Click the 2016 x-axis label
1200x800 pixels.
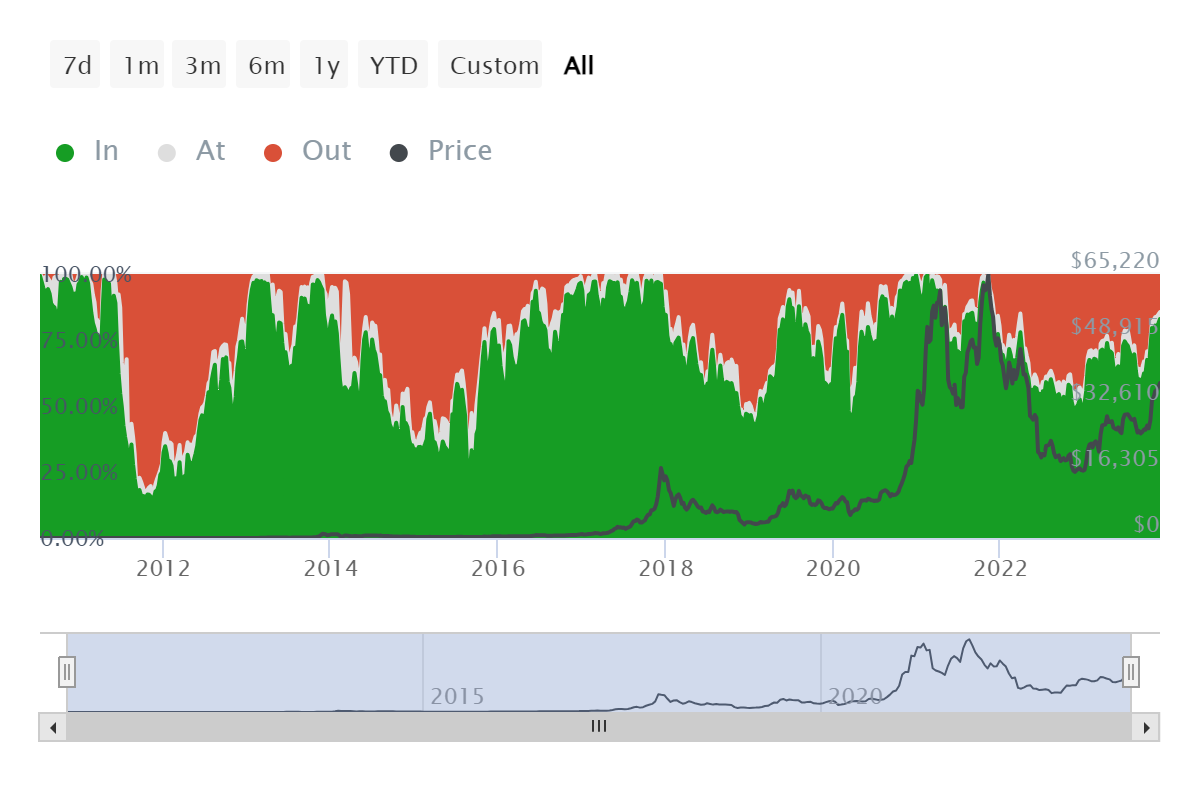[x=497, y=569]
